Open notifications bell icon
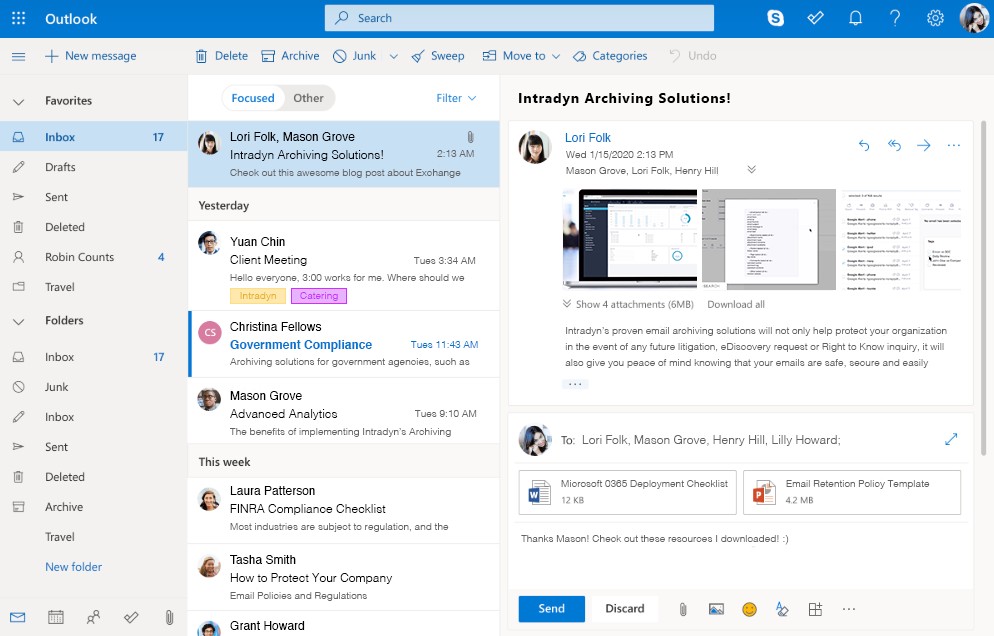Viewport: 994px width, 636px height. click(x=855, y=18)
